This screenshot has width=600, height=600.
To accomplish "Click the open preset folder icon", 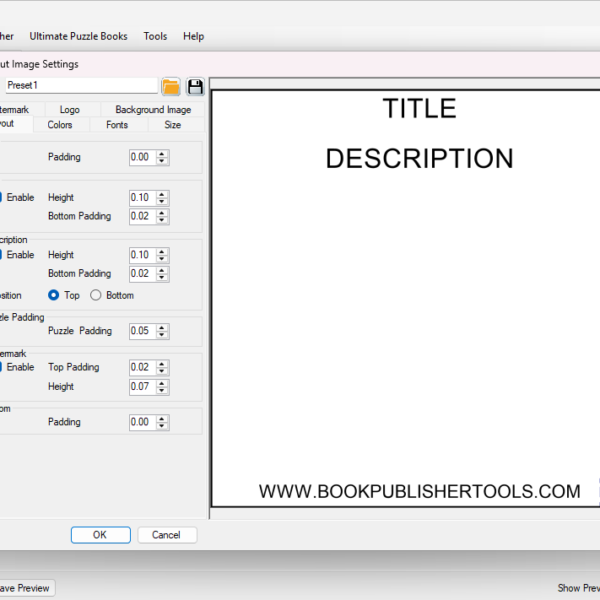I will pyautogui.click(x=171, y=86).
